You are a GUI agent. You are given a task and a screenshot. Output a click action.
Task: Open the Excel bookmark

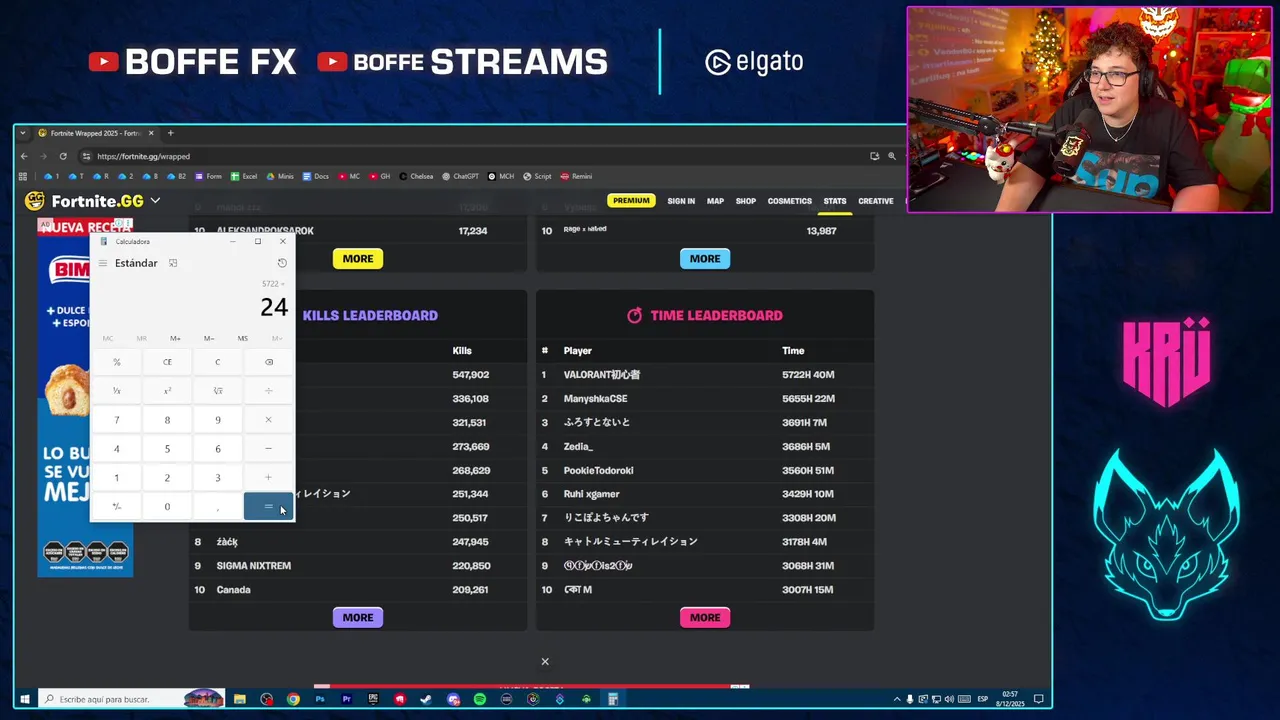[244, 176]
